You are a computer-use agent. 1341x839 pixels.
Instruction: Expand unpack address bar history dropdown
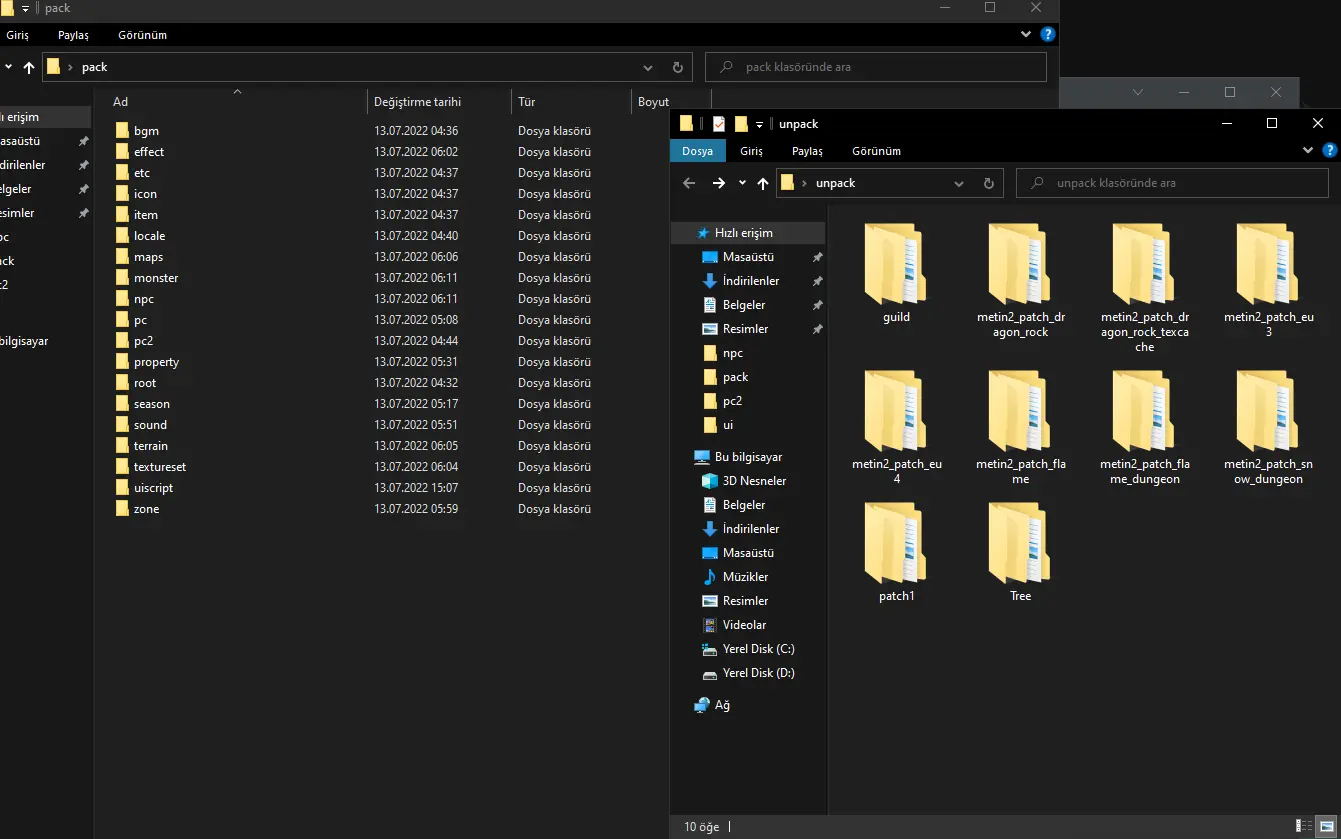point(959,184)
